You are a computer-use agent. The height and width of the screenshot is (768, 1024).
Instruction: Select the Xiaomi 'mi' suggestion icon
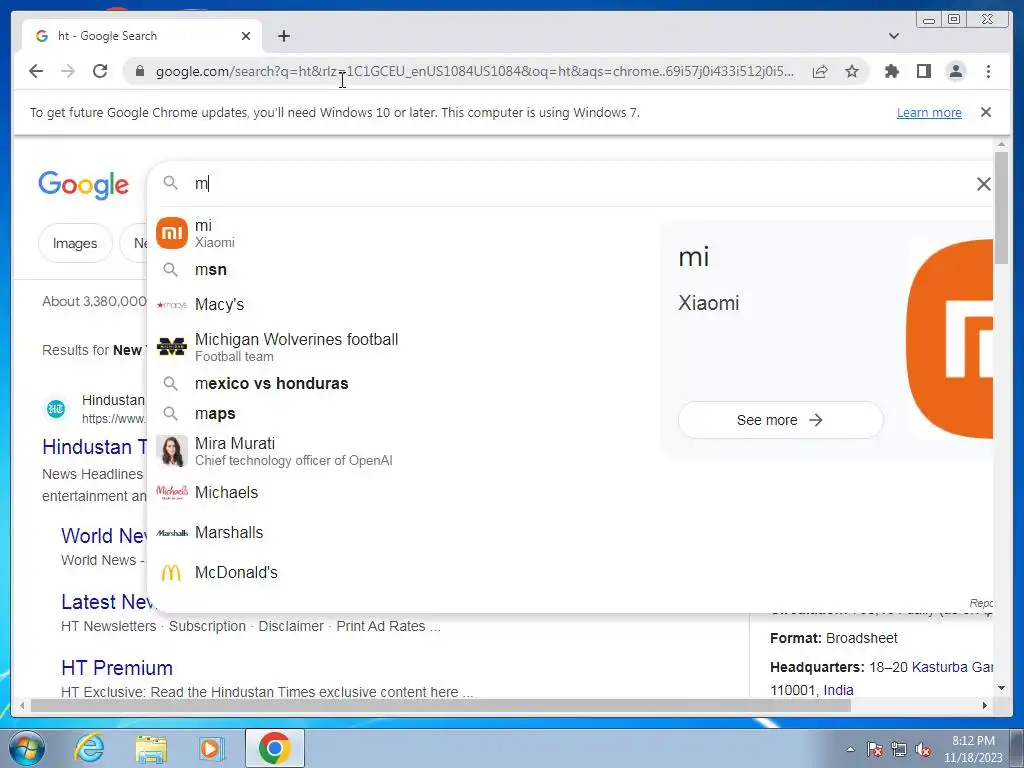pos(172,233)
